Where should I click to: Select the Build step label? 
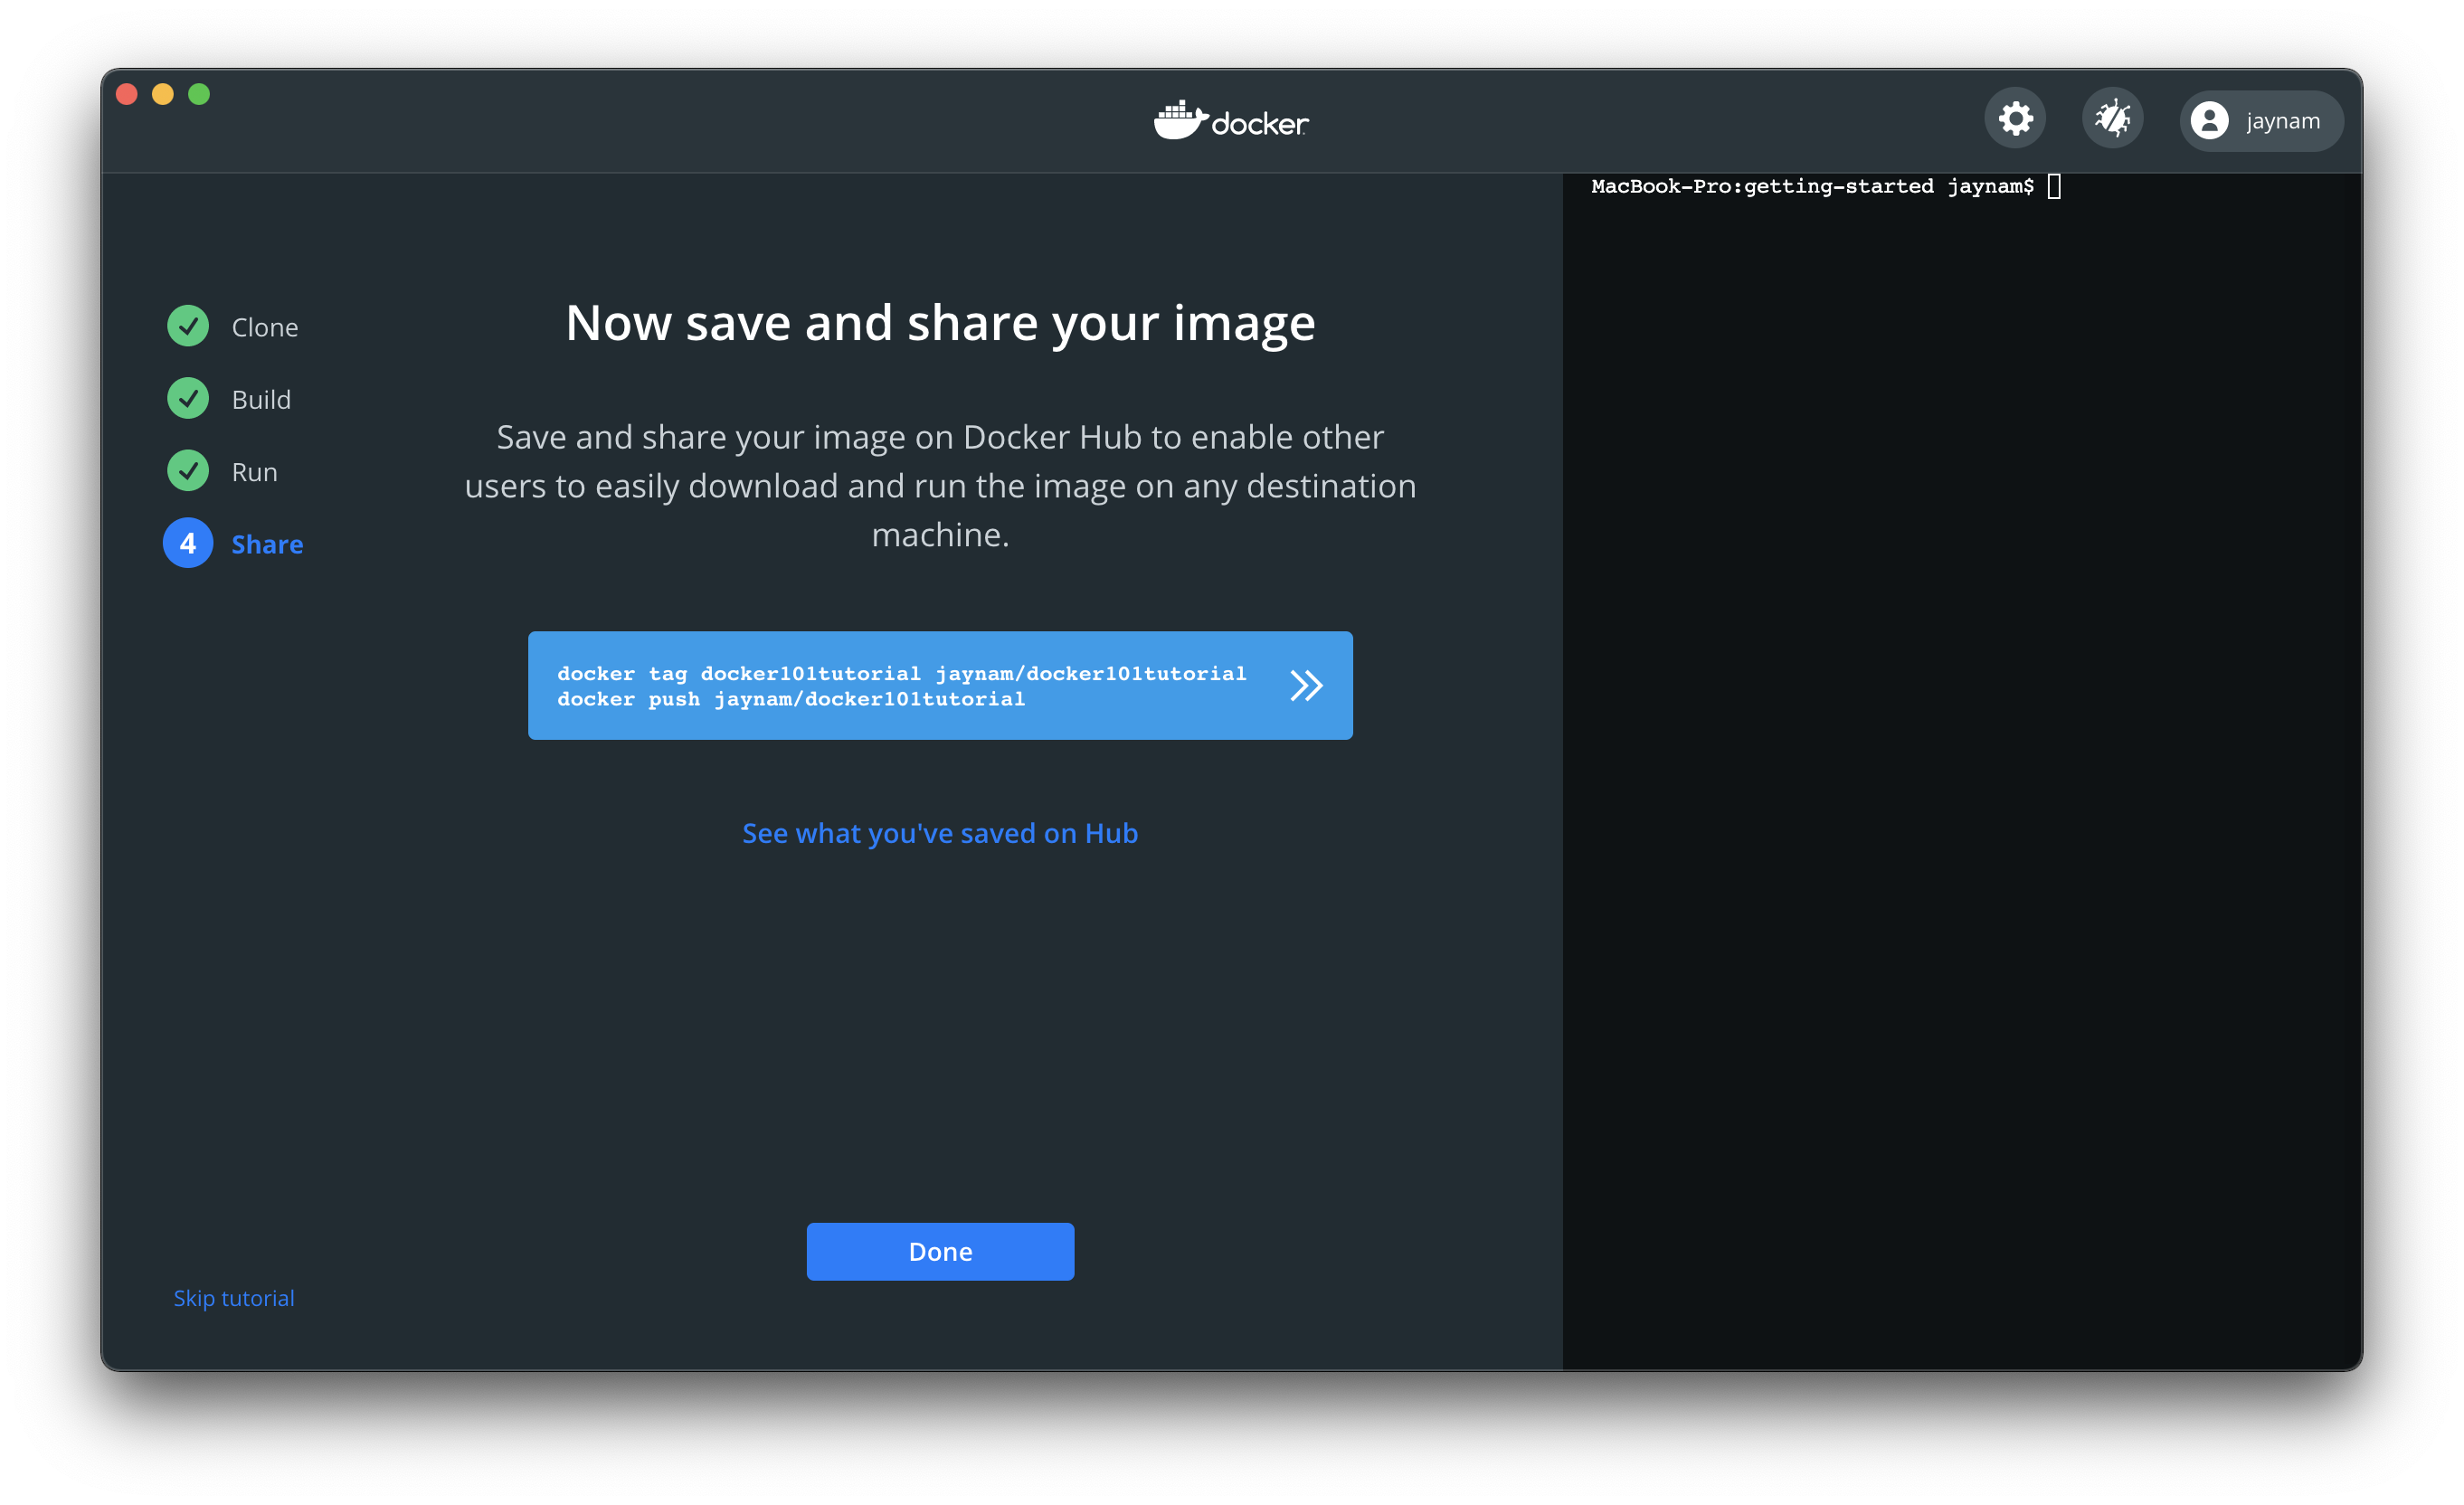point(261,400)
